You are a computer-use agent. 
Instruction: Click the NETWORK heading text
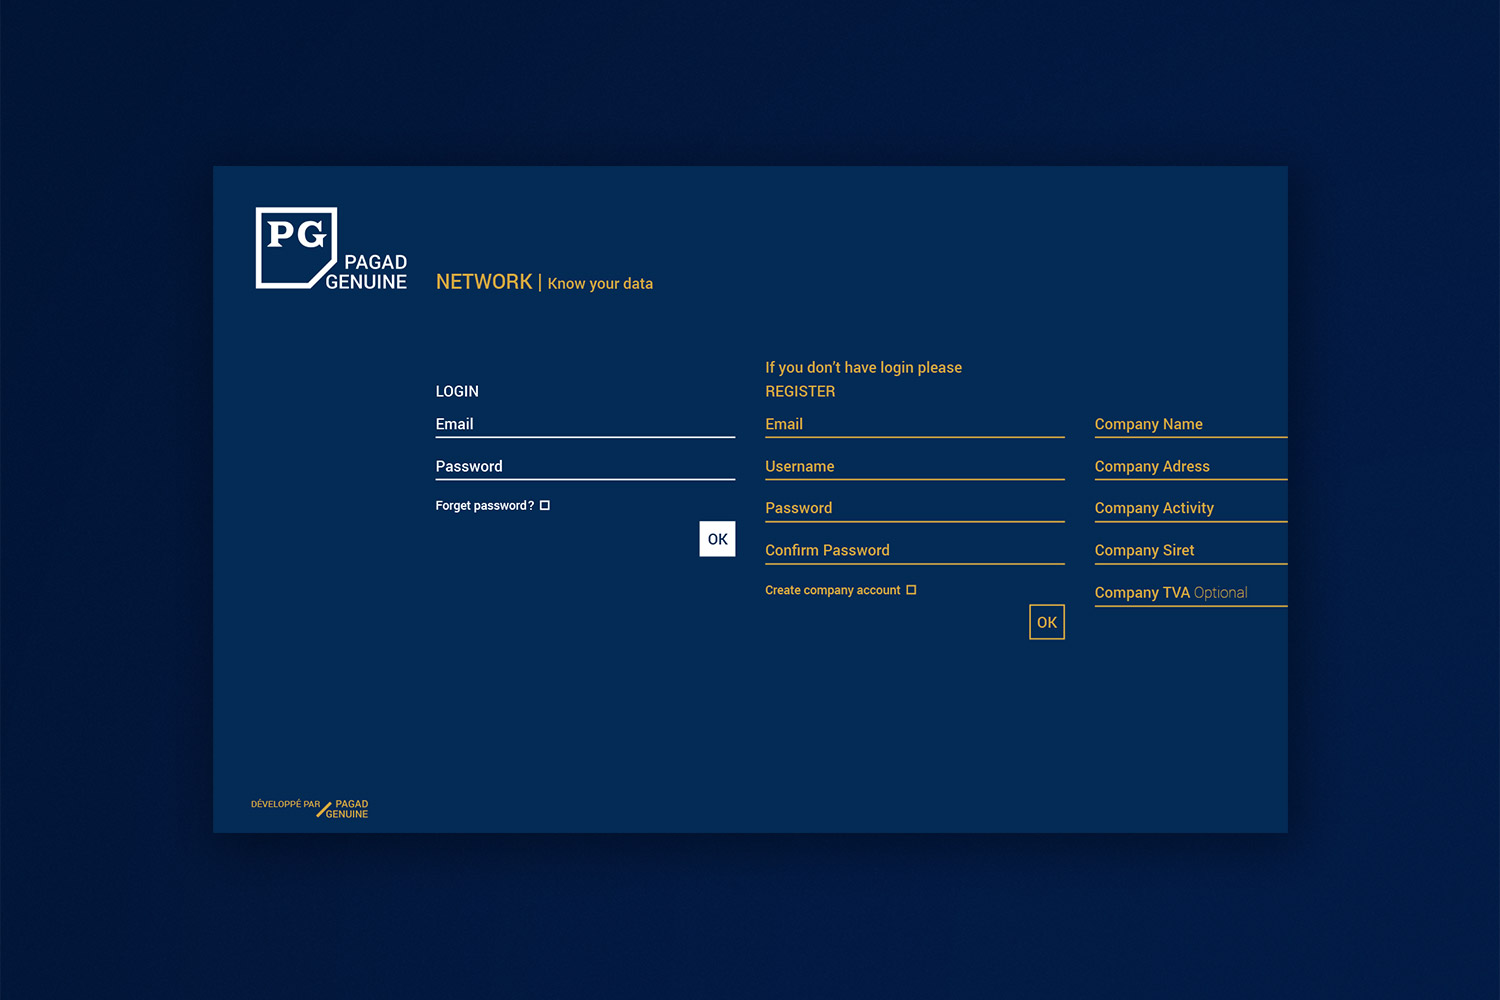(484, 282)
